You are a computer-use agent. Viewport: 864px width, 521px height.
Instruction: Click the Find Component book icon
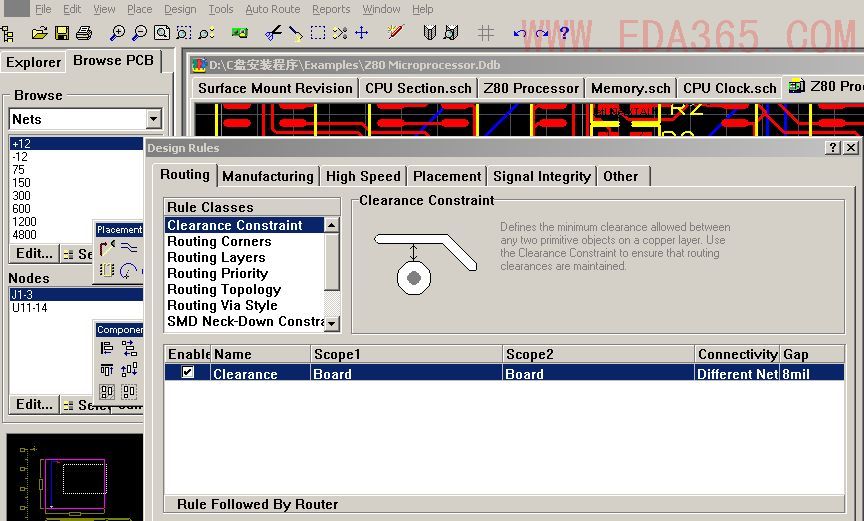pyautogui.click(x=451, y=33)
